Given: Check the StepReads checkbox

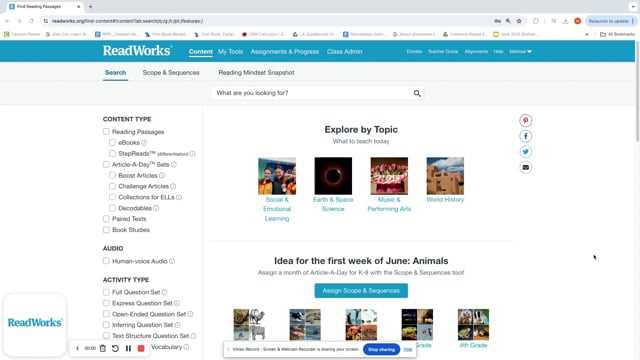Looking at the screenshot, I should coord(112,153).
